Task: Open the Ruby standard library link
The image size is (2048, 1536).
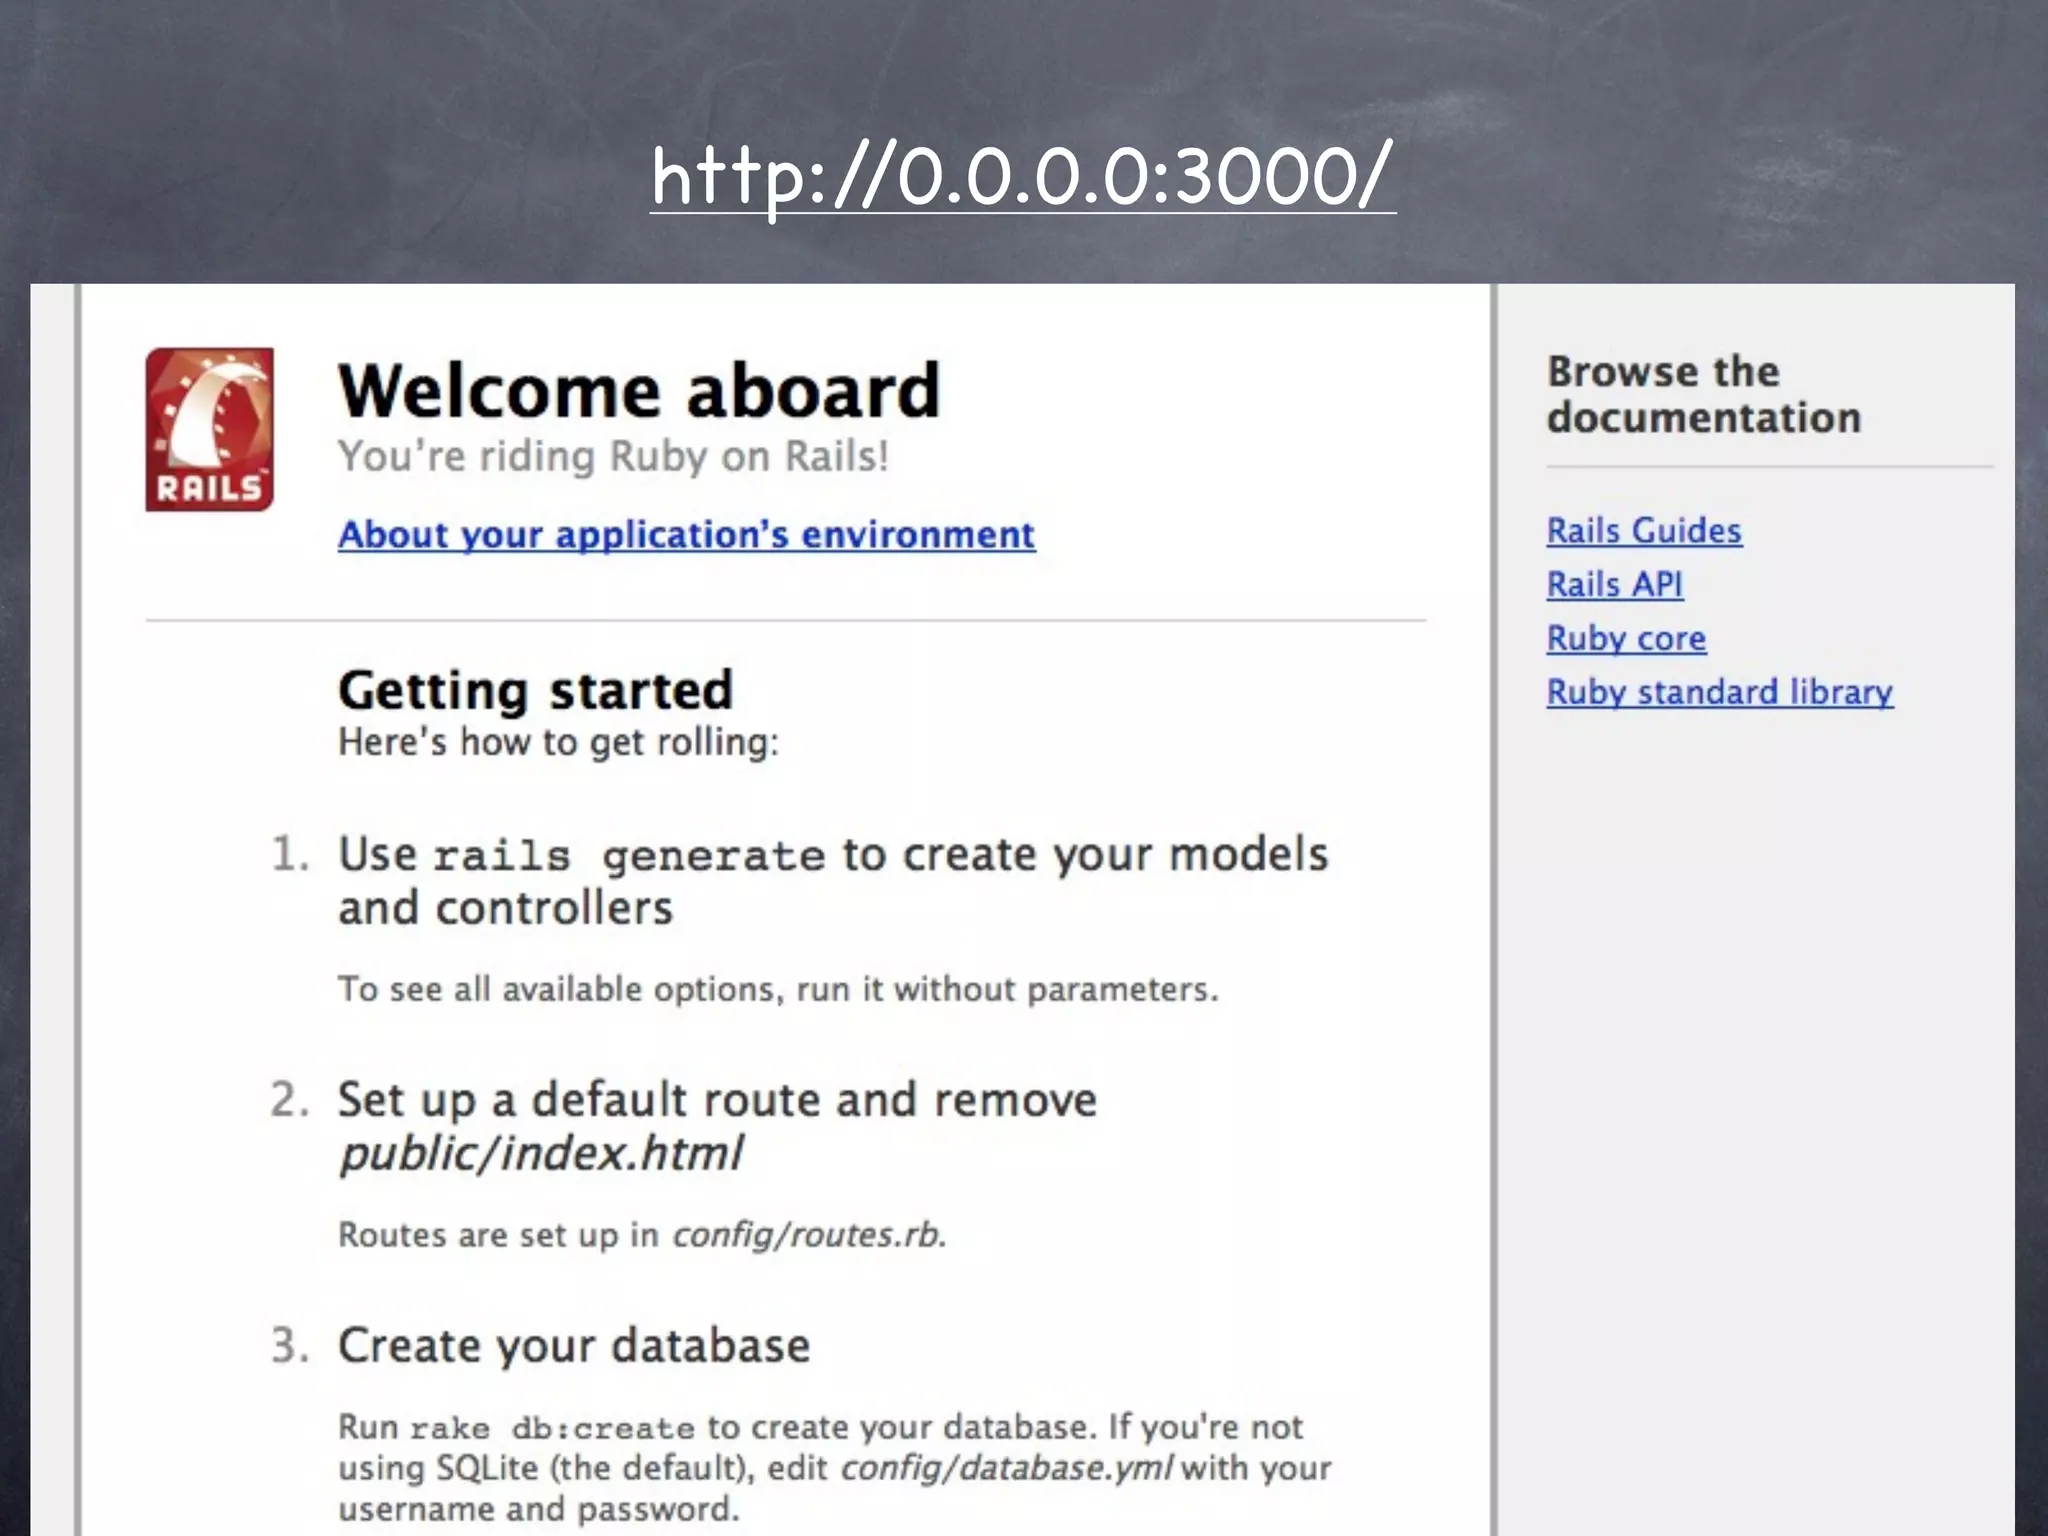Action: coord(1720,692)
